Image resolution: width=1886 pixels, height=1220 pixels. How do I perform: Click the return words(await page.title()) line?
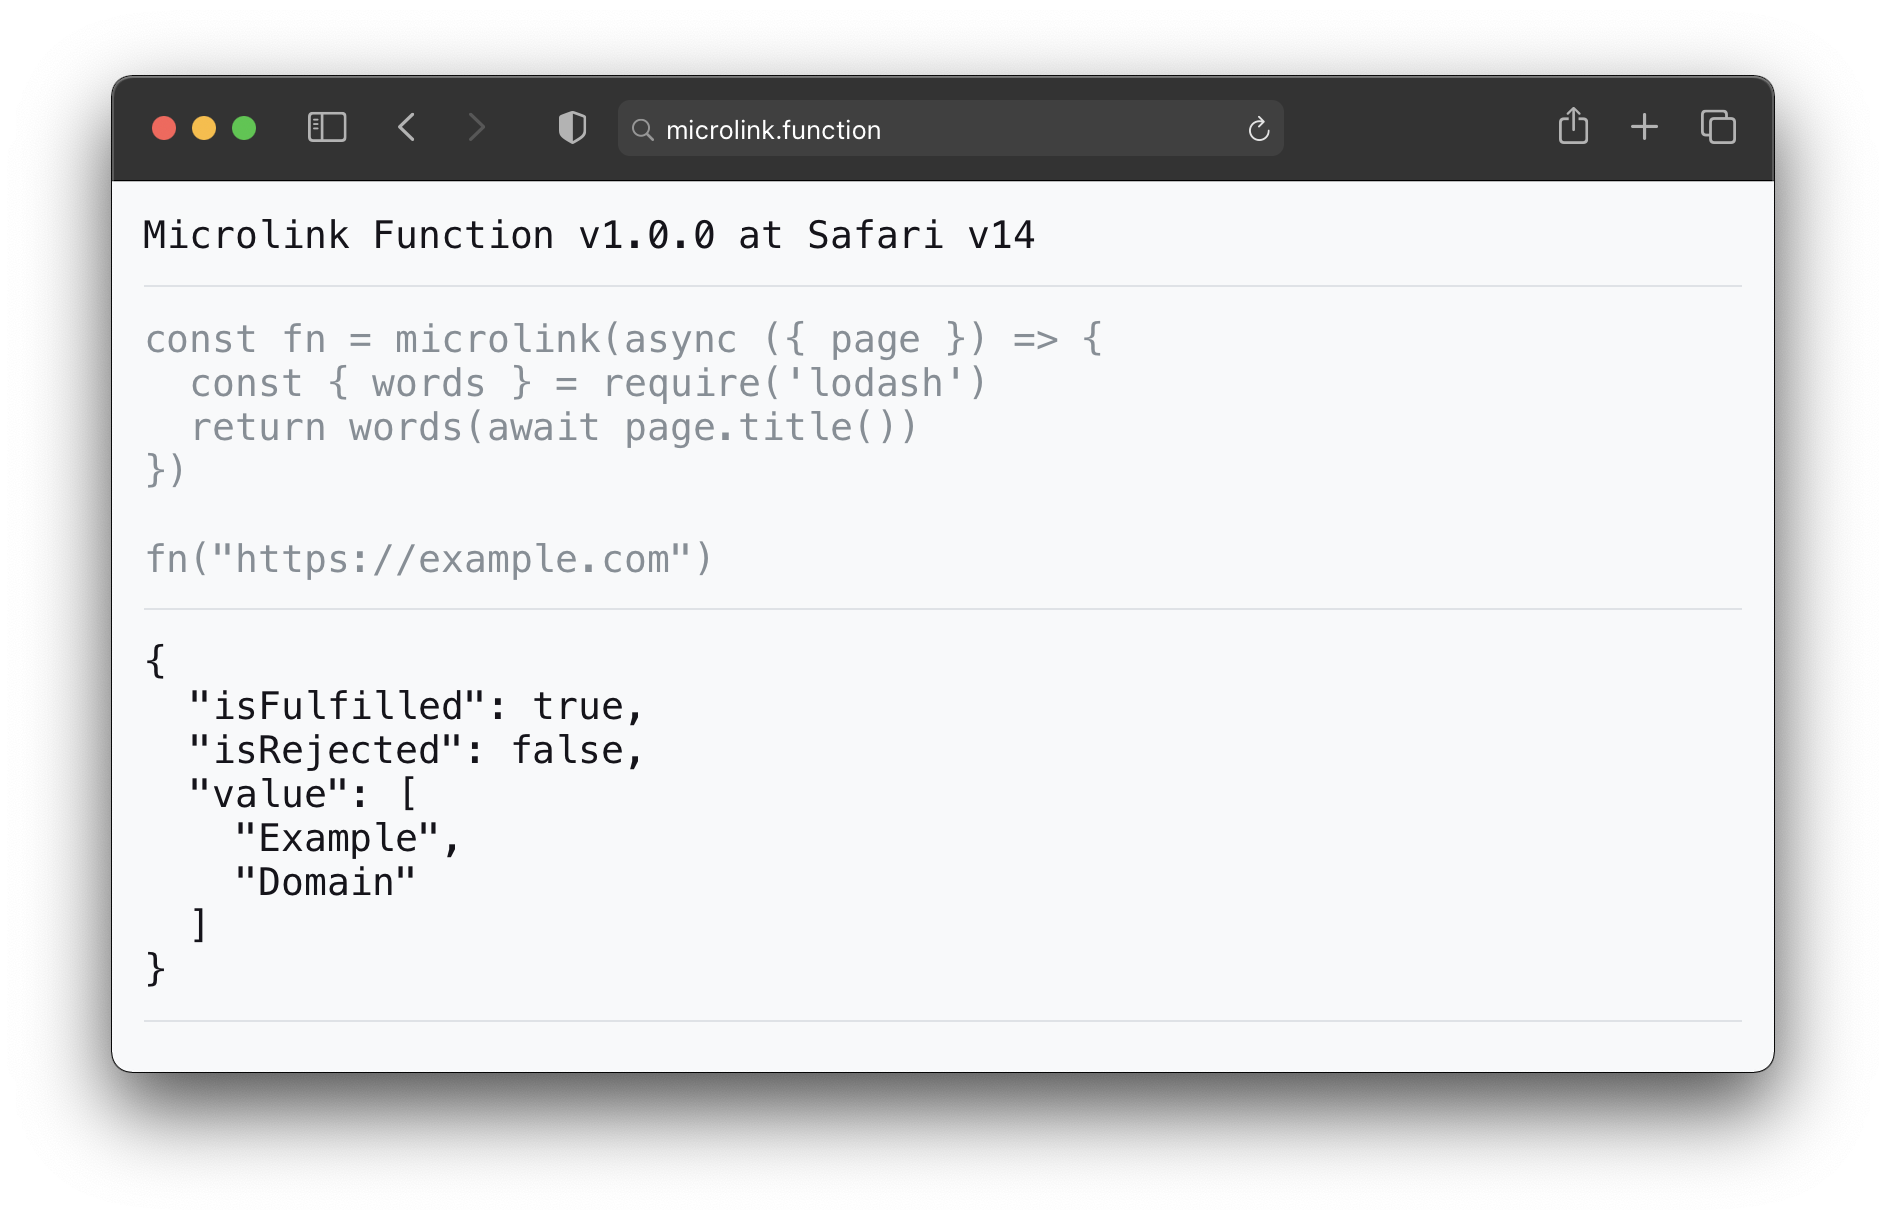(x=553, y=428)
